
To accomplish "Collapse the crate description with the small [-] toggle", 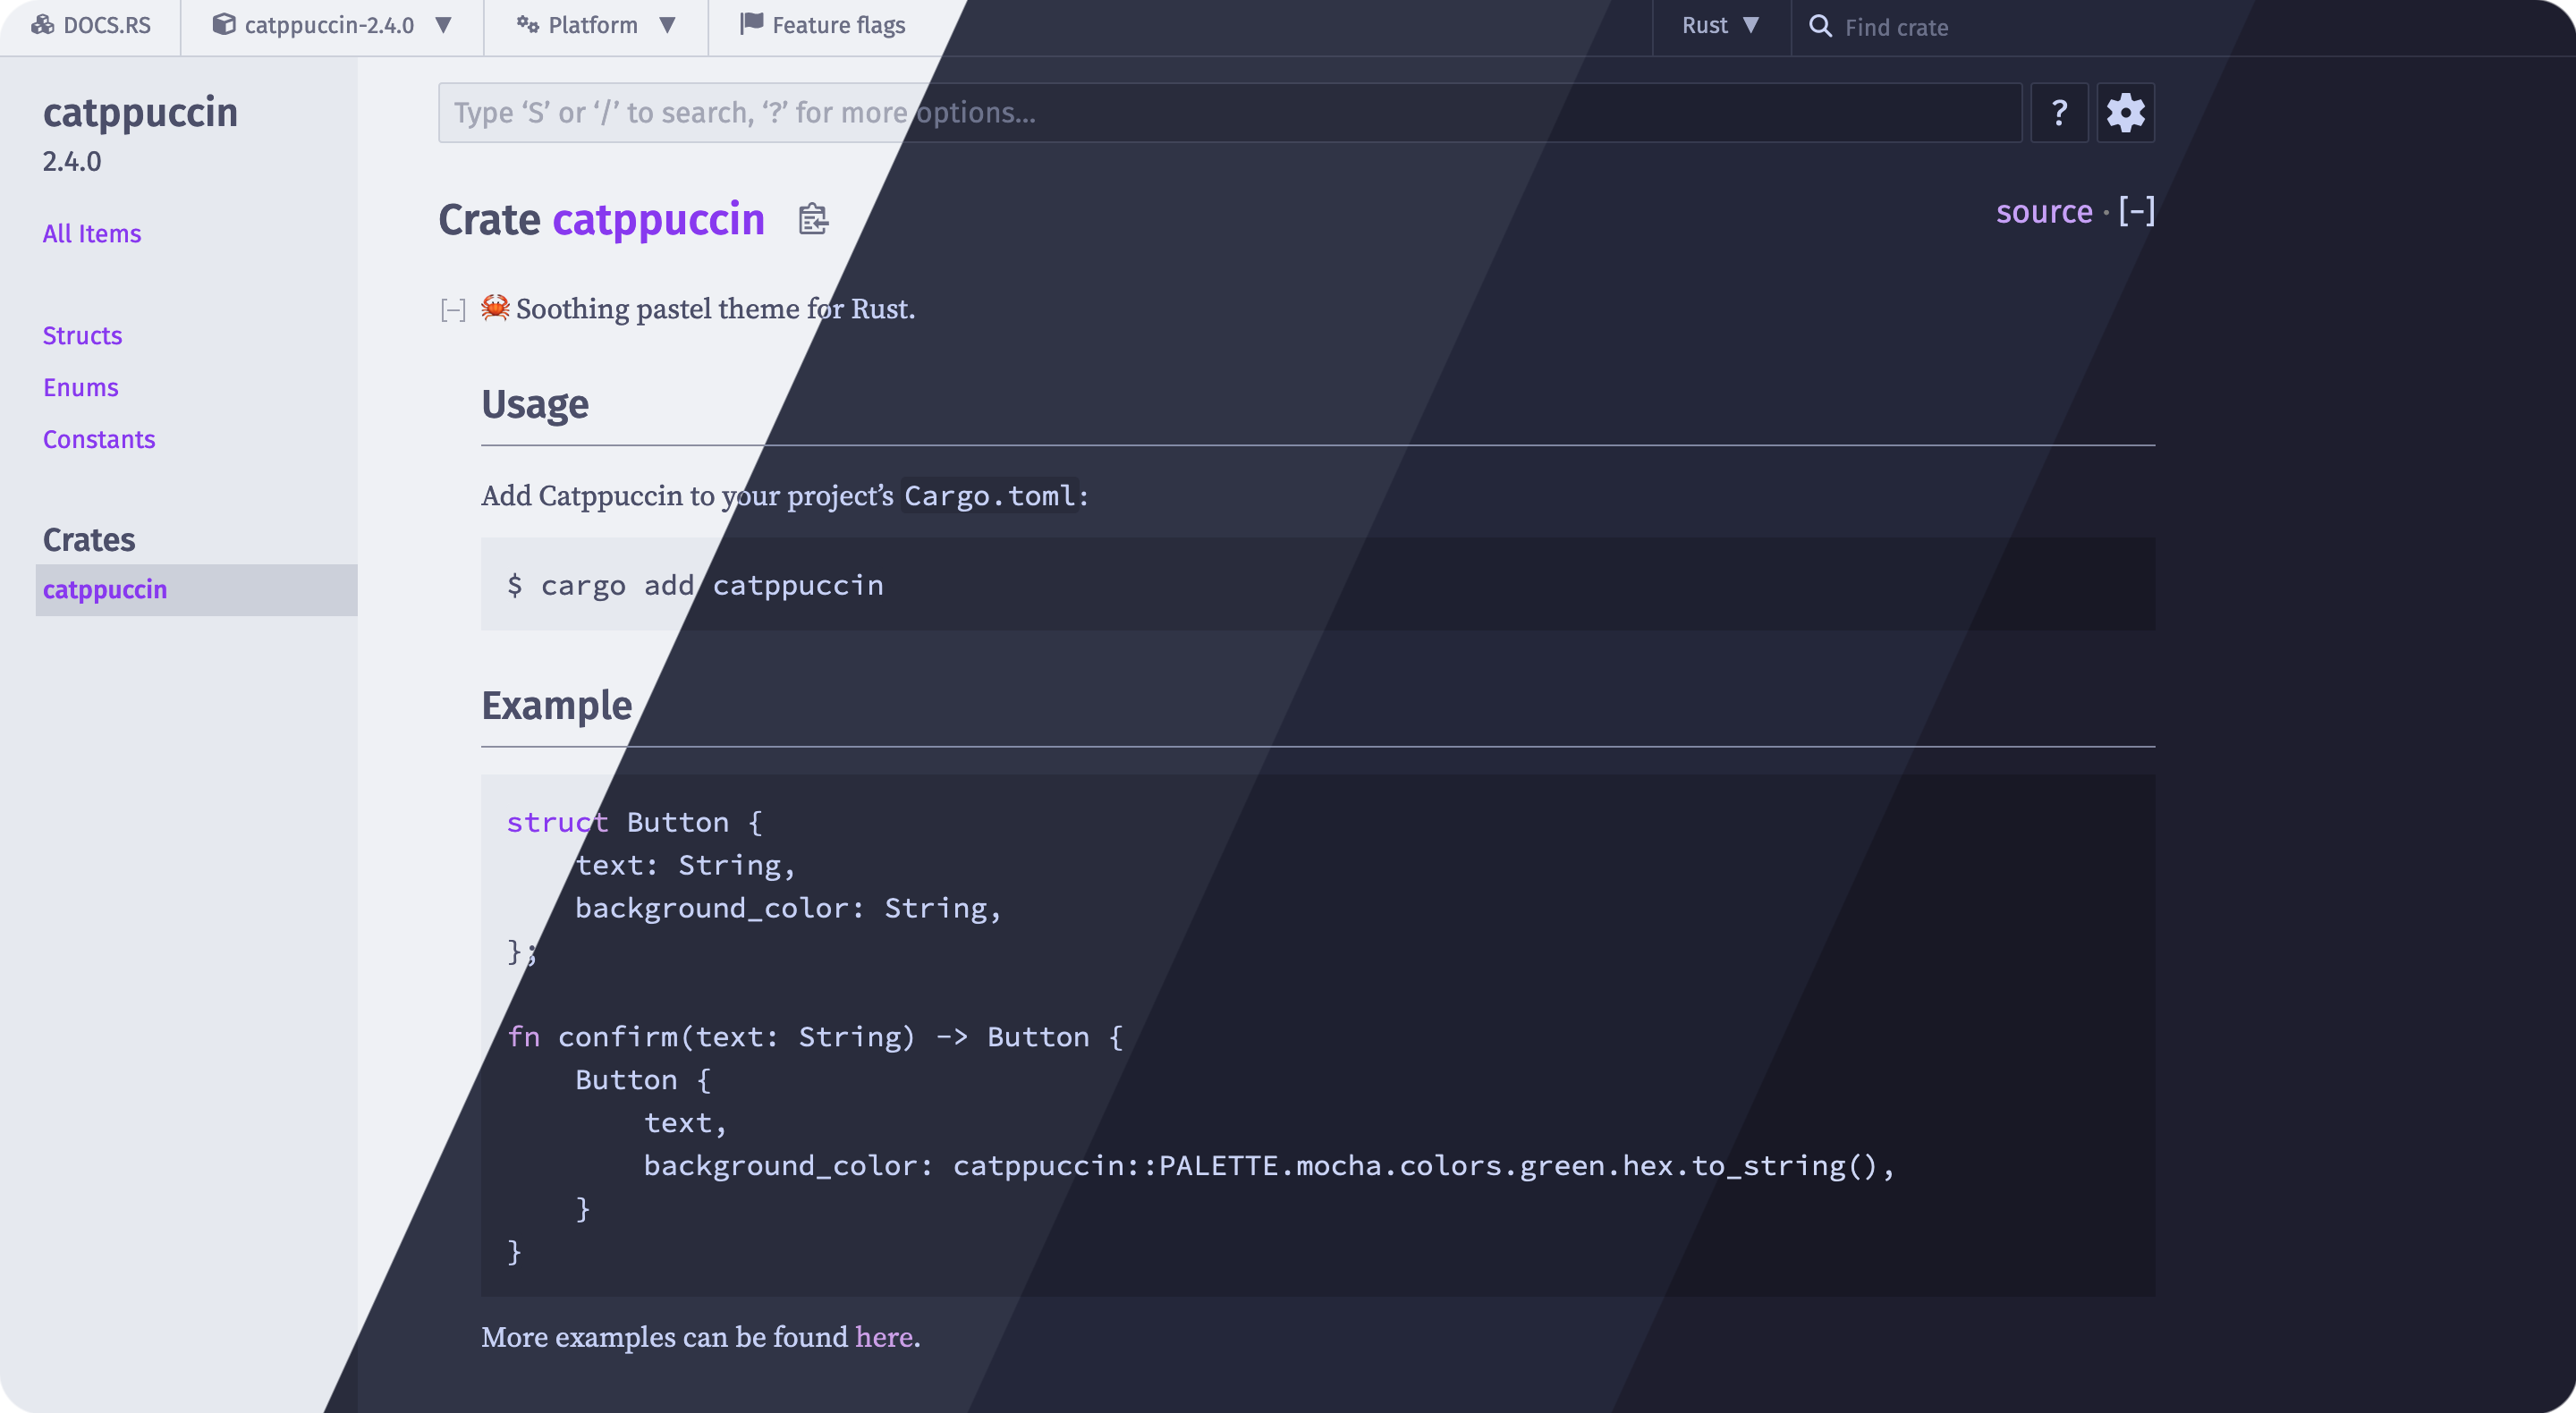I will click(x=453, y=310).
